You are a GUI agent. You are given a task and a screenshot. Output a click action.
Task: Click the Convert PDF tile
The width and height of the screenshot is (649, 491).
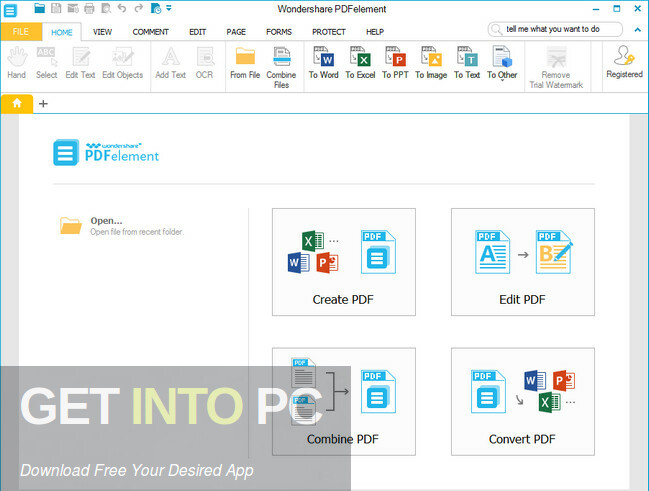pyautogui.click(x=523, y=402)
